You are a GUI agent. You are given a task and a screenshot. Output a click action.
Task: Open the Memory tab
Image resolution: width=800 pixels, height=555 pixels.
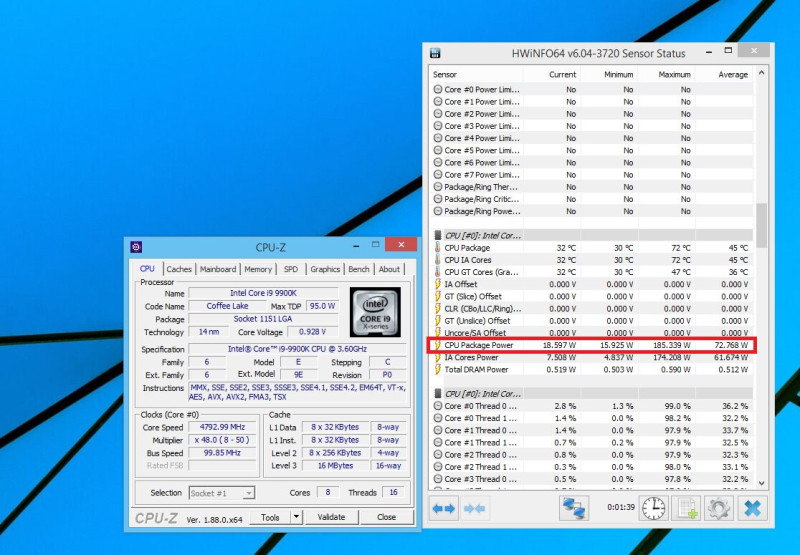point(258,269)
